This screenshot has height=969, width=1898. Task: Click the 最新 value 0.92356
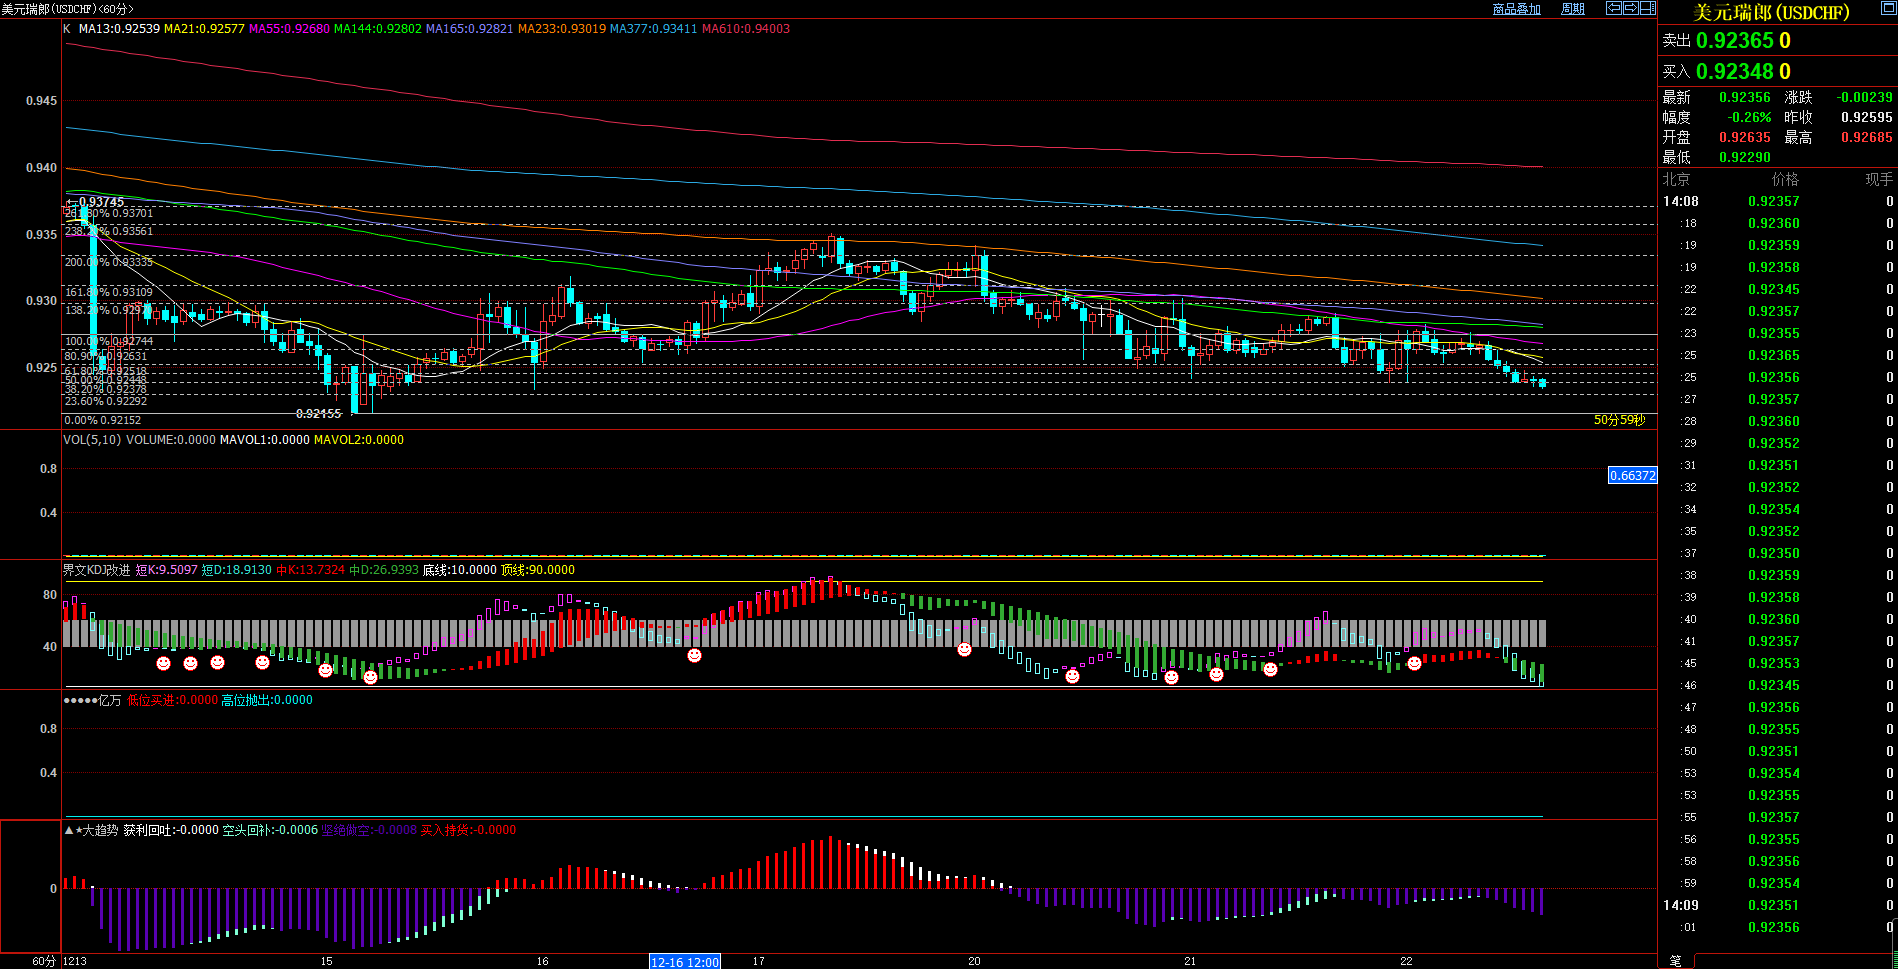point(1744,97)
